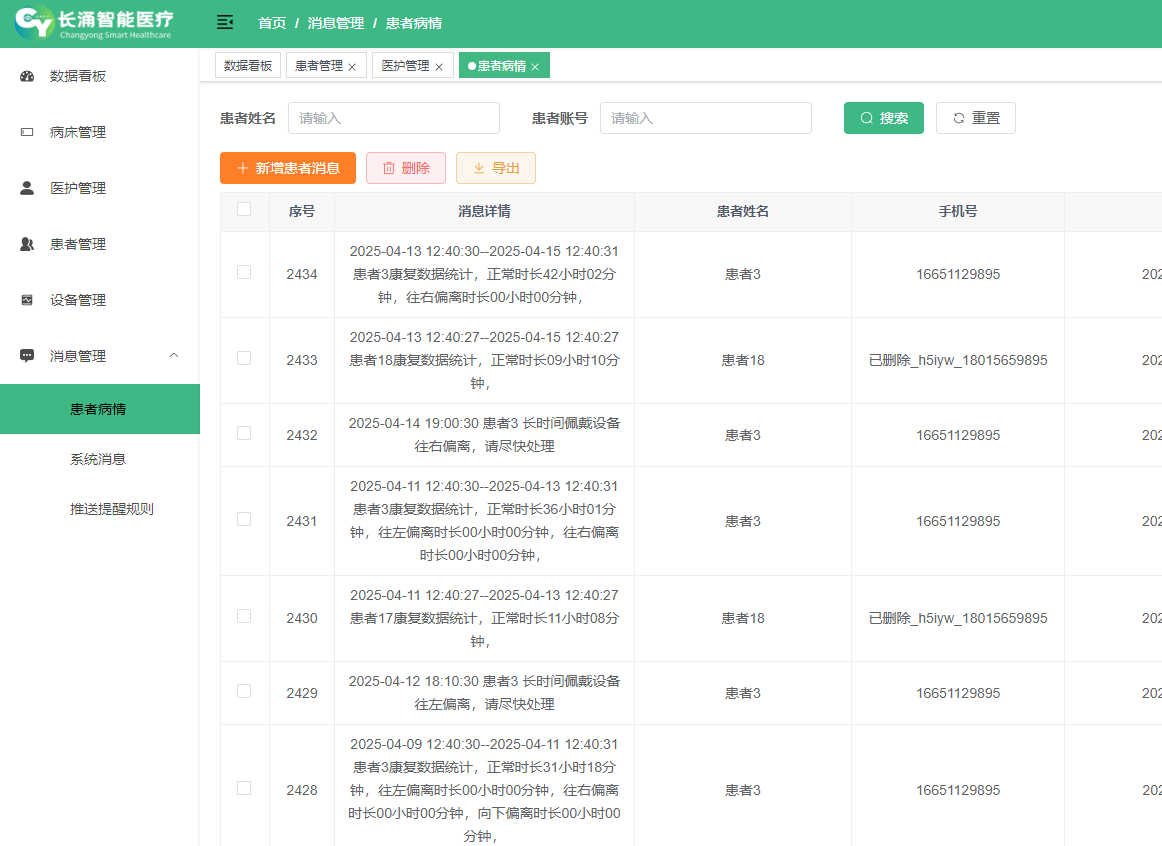Click the 患者管理 patient icon in sidebar

pyautogui.click(x=27, y=244)
